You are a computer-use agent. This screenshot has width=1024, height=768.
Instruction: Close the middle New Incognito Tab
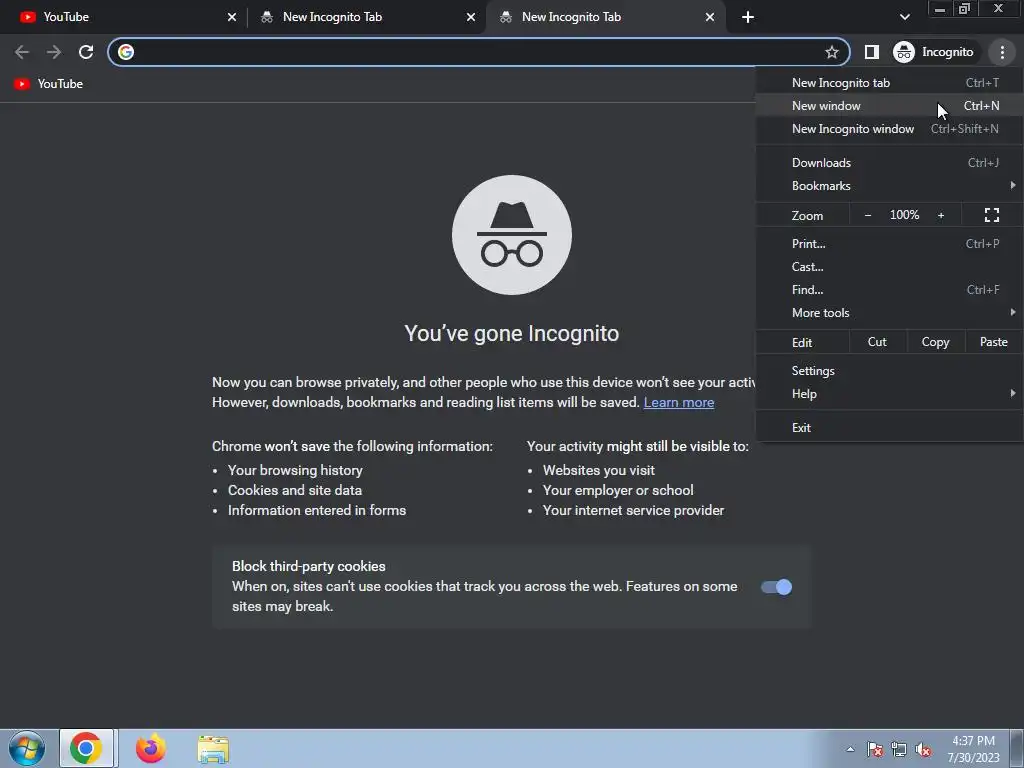point(471,17)
